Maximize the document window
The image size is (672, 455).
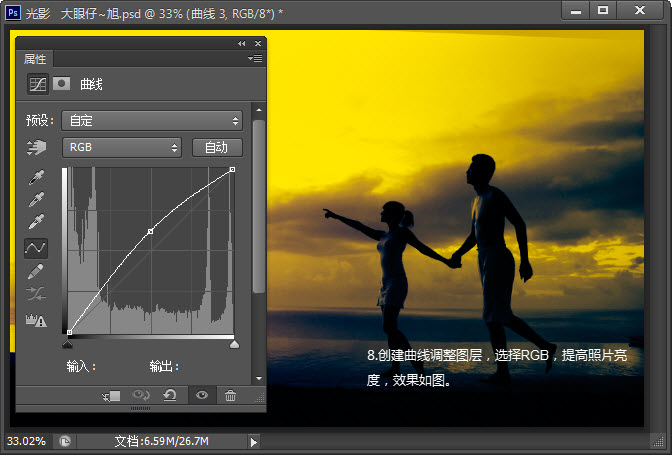click(603, 10)
